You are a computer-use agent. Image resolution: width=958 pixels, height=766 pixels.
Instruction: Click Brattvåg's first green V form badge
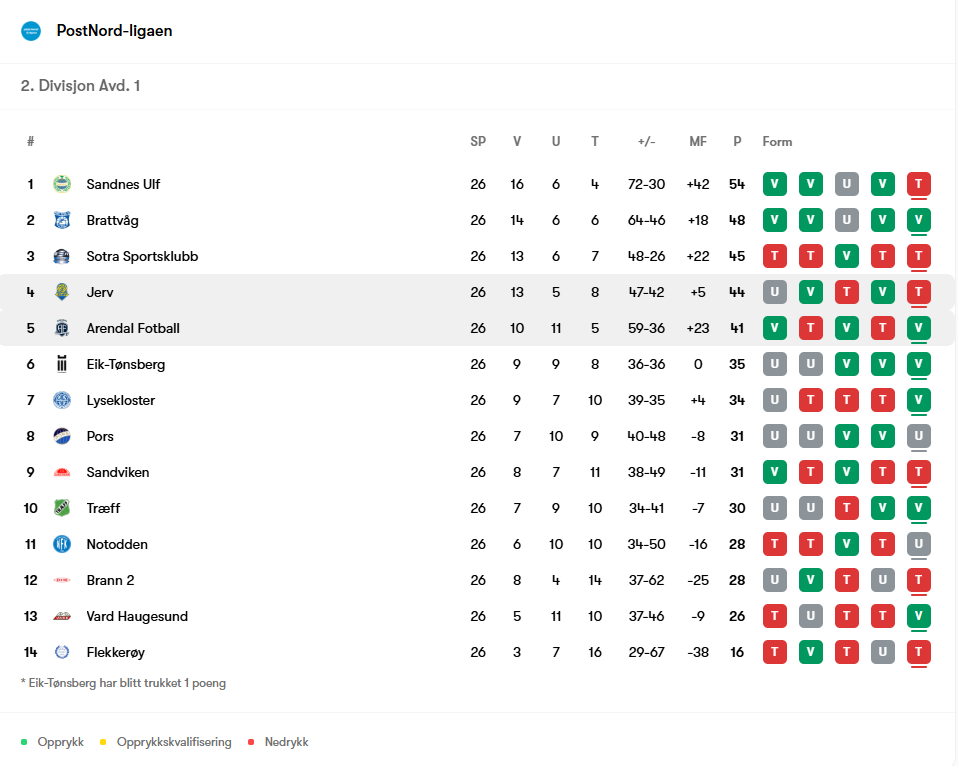(774, 220)
